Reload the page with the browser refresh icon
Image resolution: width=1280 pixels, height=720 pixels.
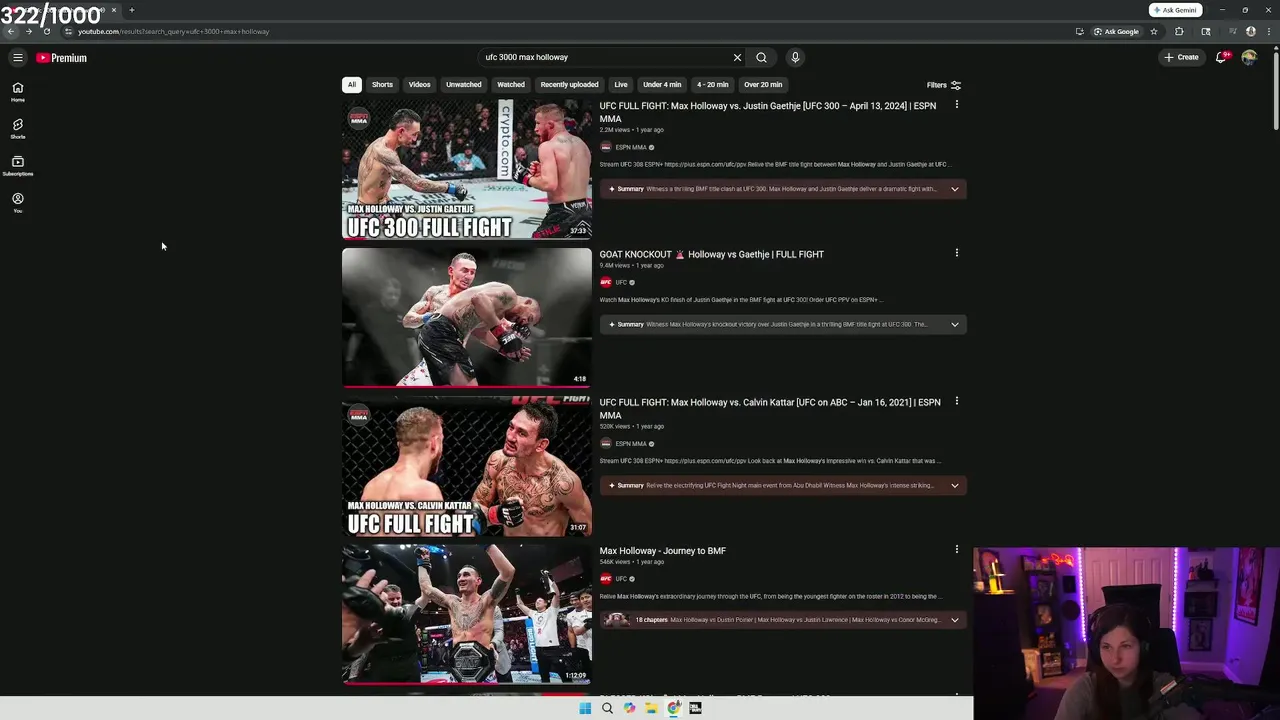click(46, 31)
